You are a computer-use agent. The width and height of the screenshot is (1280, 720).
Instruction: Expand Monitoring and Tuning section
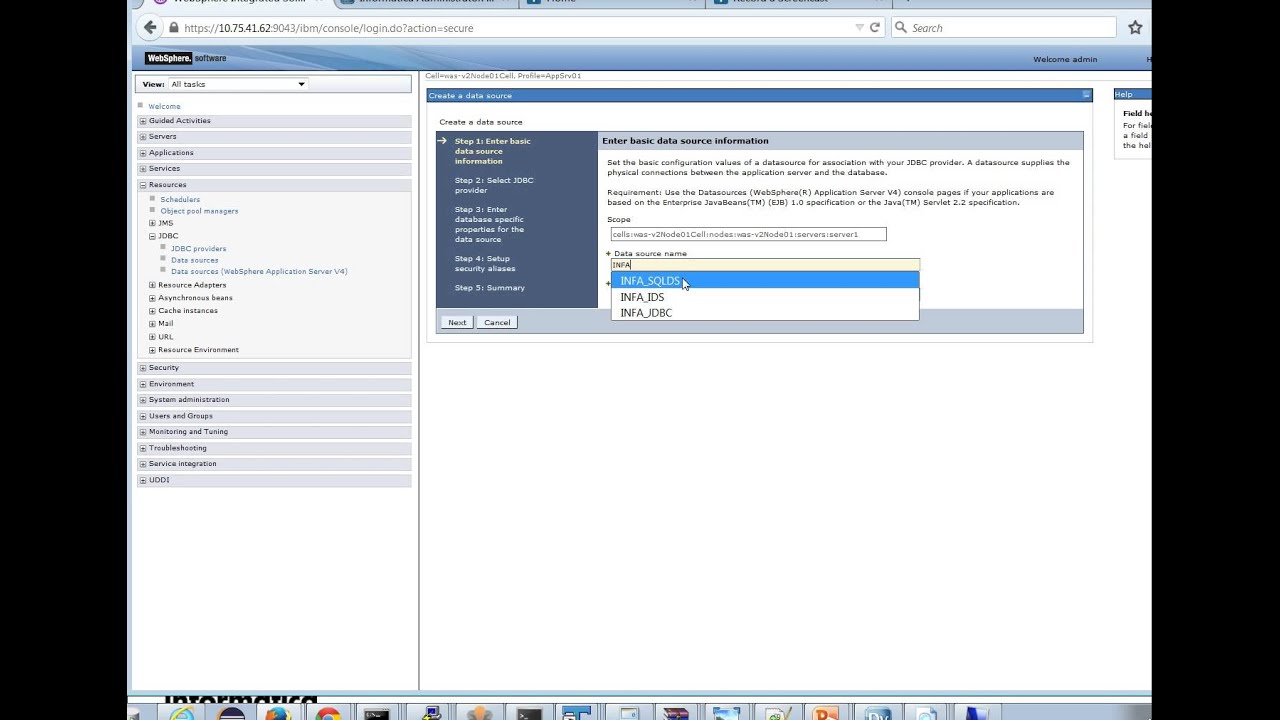point(142,432)
